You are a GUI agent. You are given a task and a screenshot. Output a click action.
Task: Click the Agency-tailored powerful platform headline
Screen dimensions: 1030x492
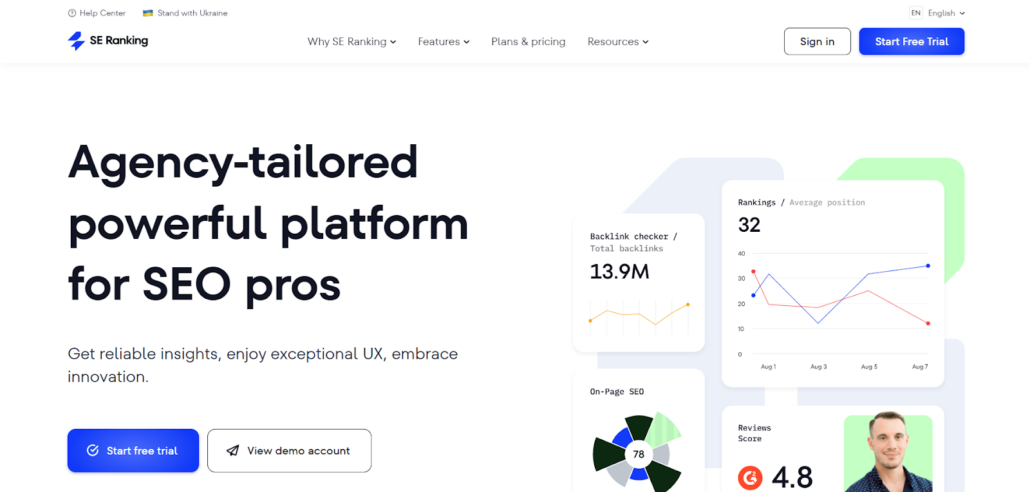coord(268,223)
